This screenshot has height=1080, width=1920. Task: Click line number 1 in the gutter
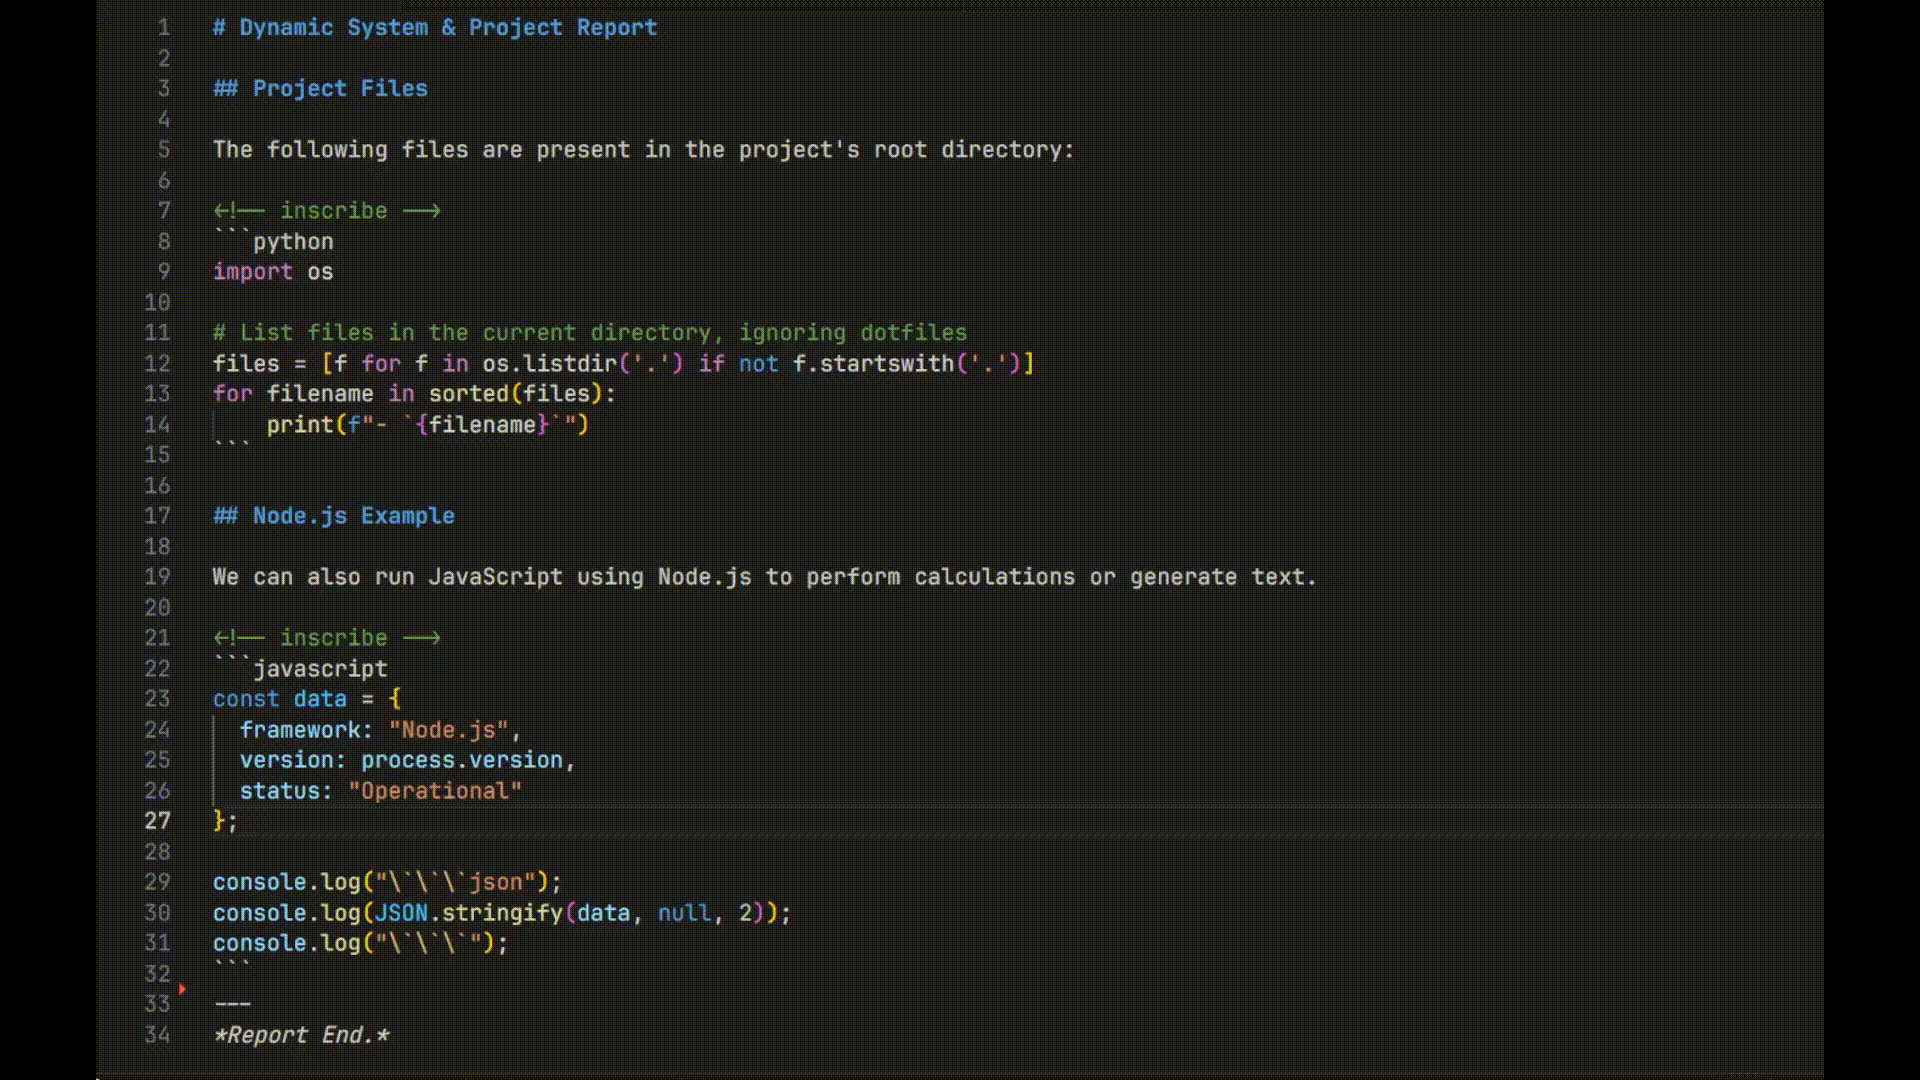[x=164, y=28]
